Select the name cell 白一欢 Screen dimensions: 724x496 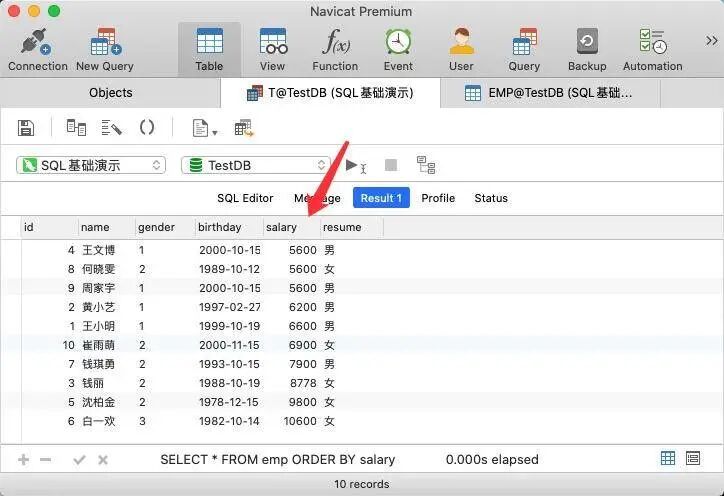click(98, 421)
